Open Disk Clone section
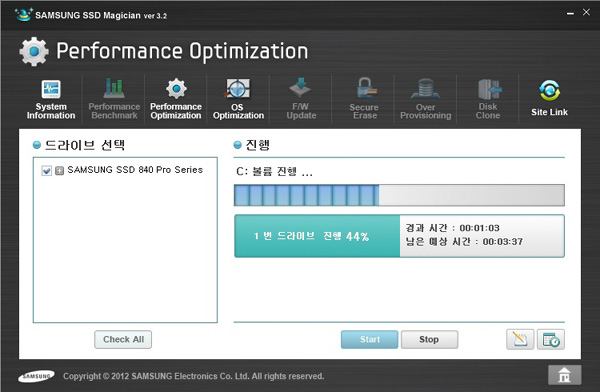Image resolution: width=600 pixels, height=392 pixels. pos(488,99)
